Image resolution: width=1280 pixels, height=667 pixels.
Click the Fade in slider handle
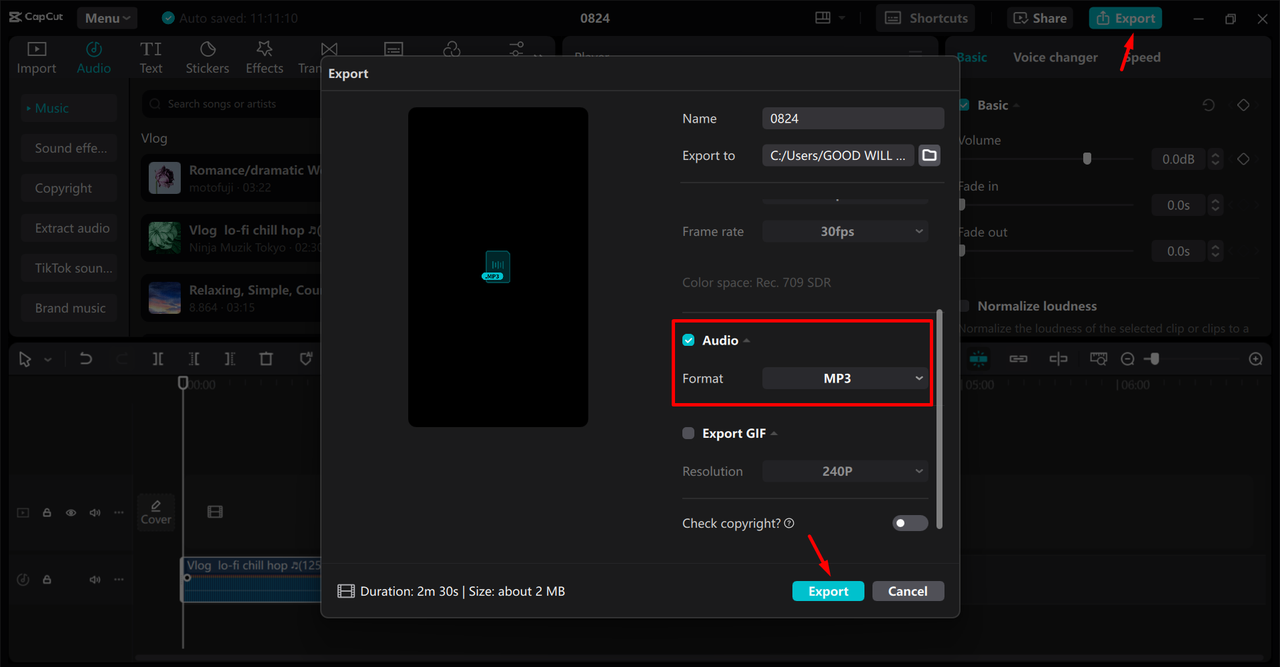[961, 205]
